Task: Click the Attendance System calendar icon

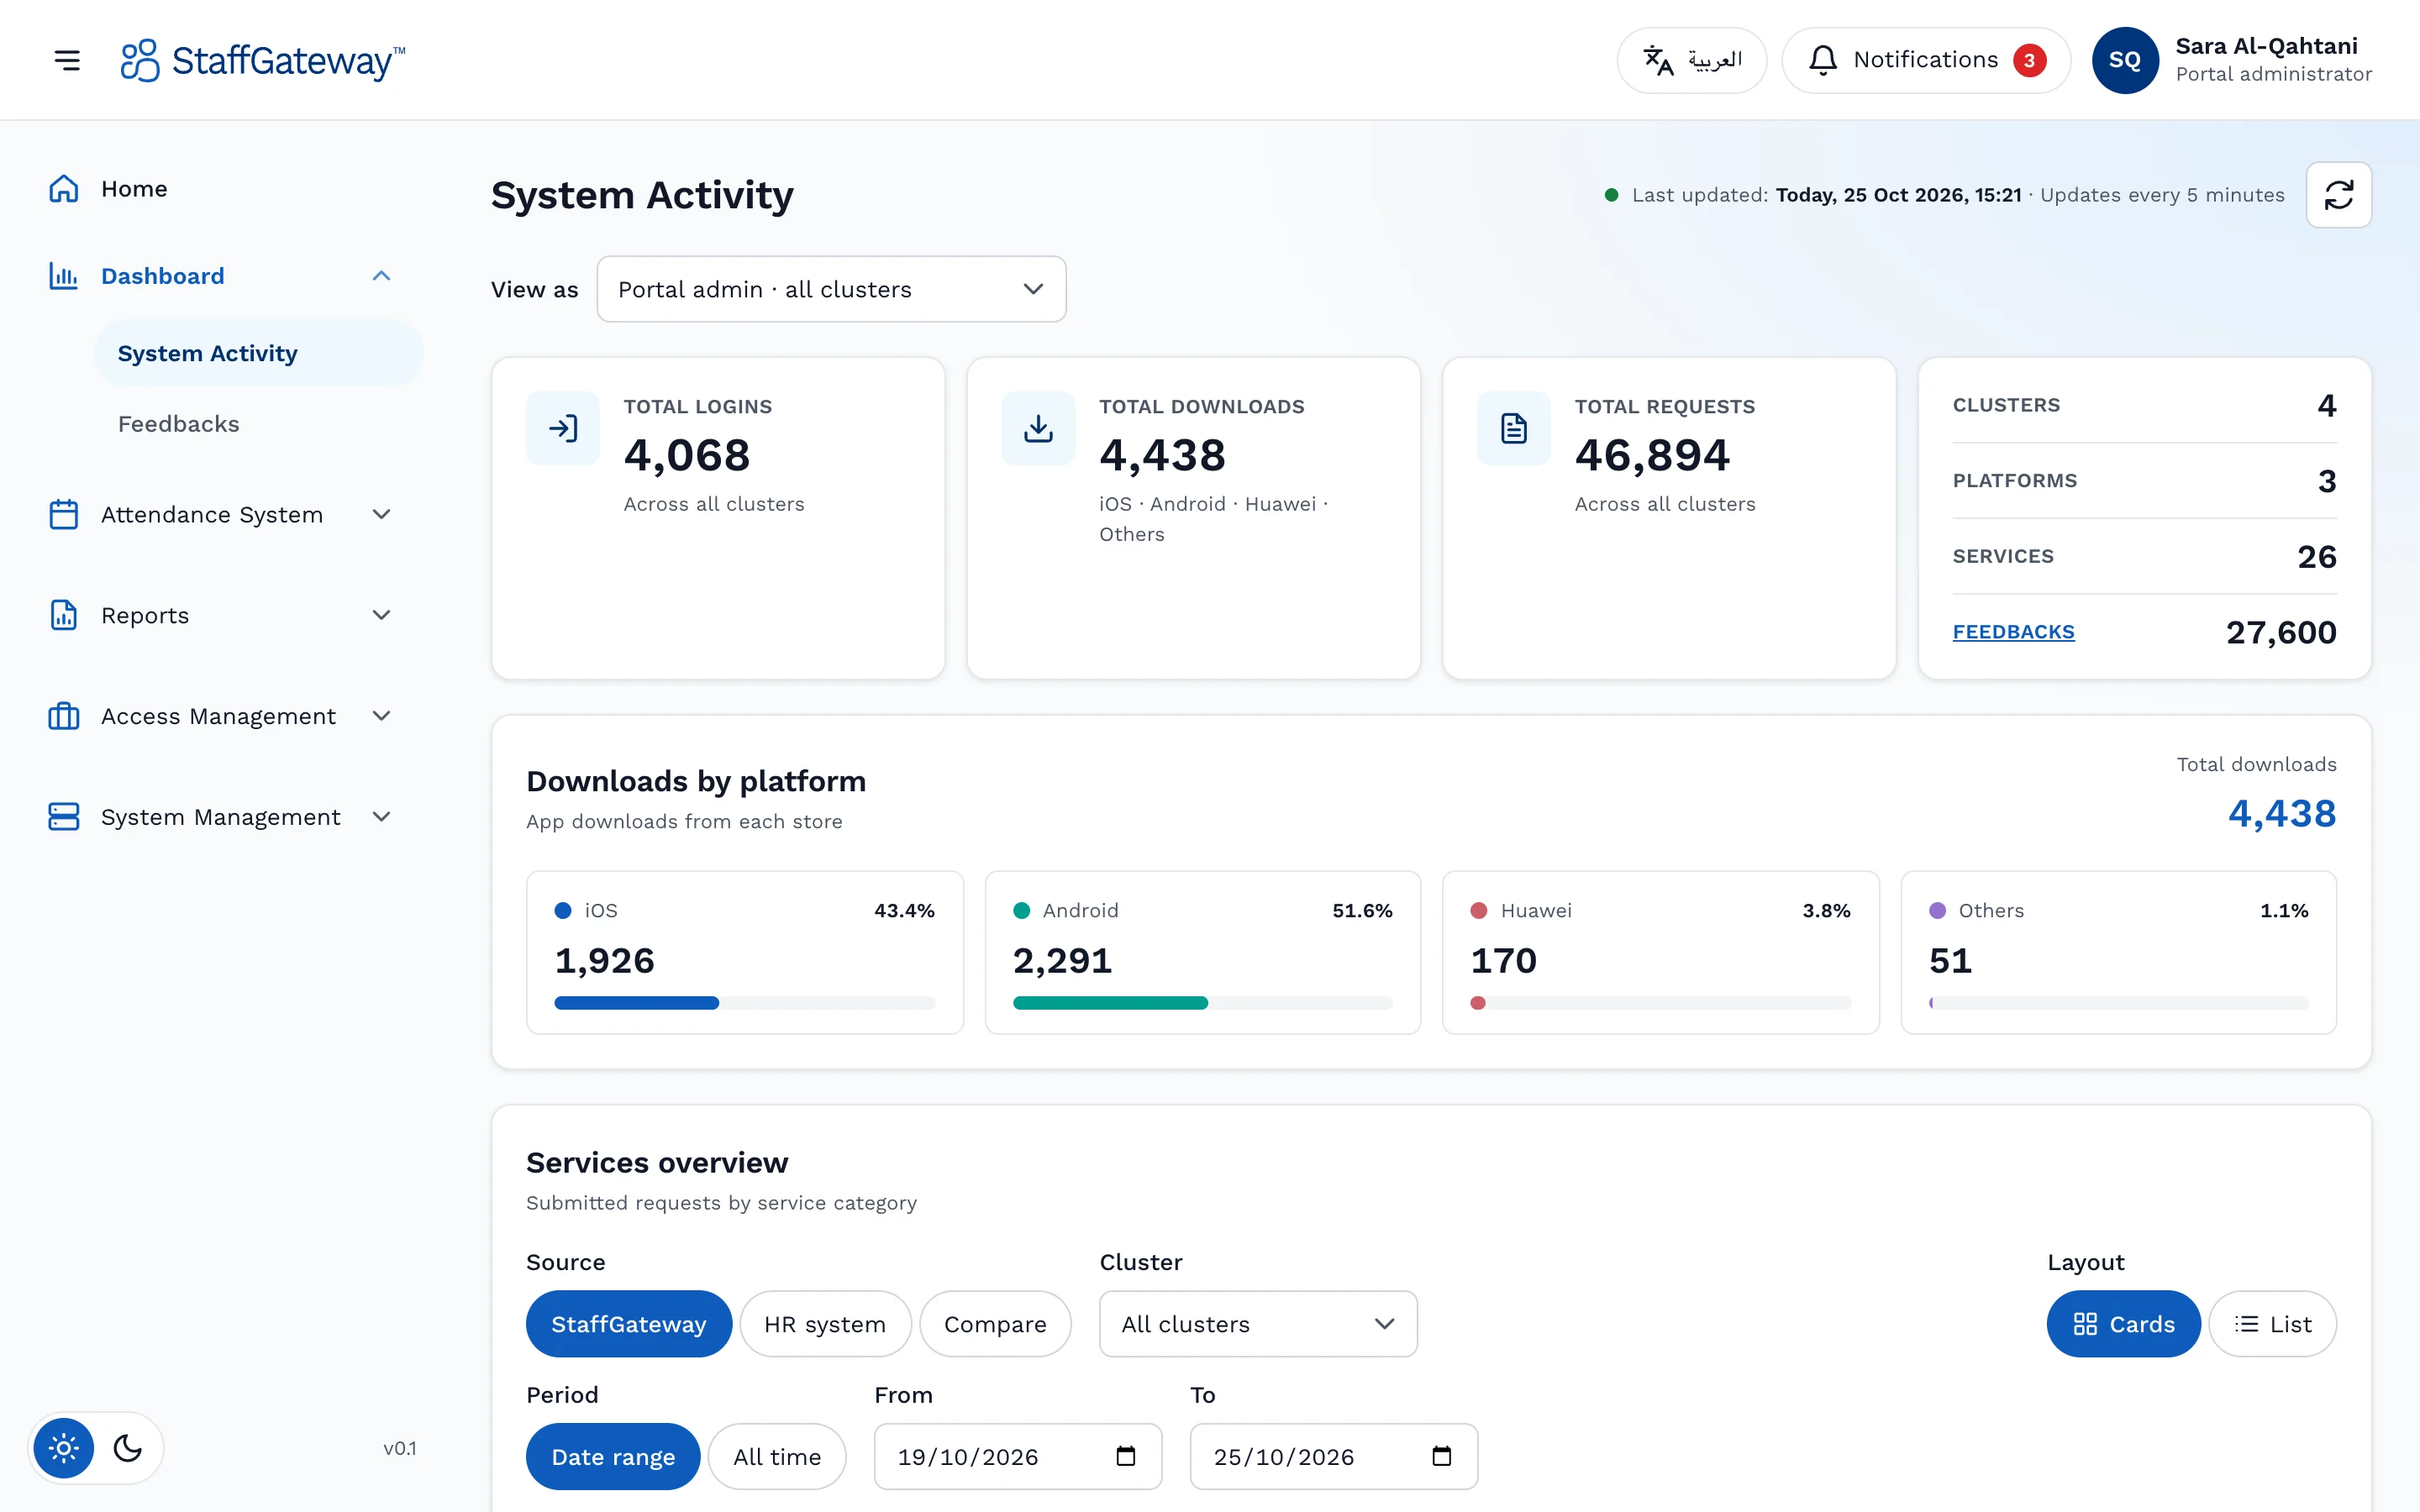Action: click(64, 514)
